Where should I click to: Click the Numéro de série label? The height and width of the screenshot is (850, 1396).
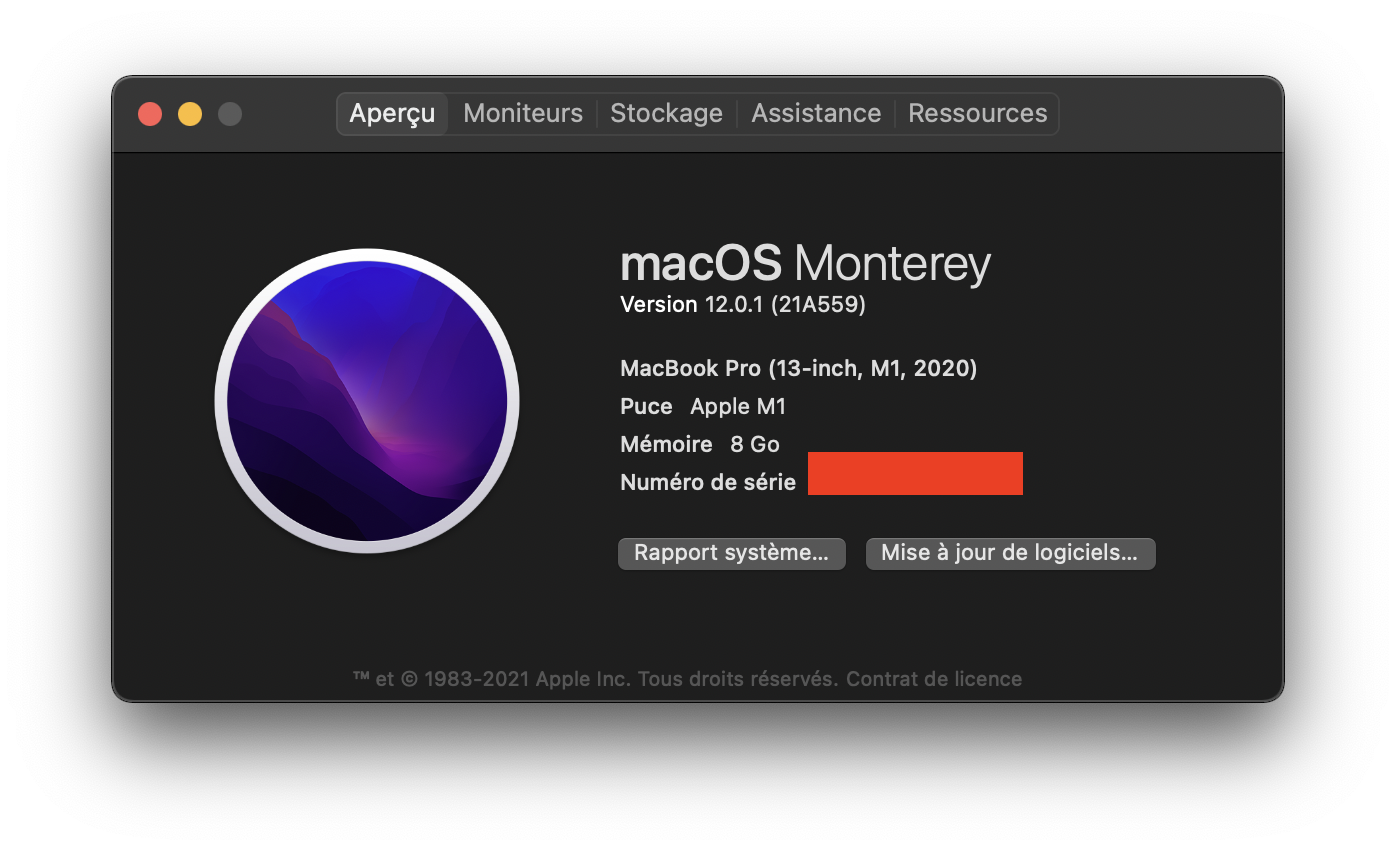coord(708,482)
